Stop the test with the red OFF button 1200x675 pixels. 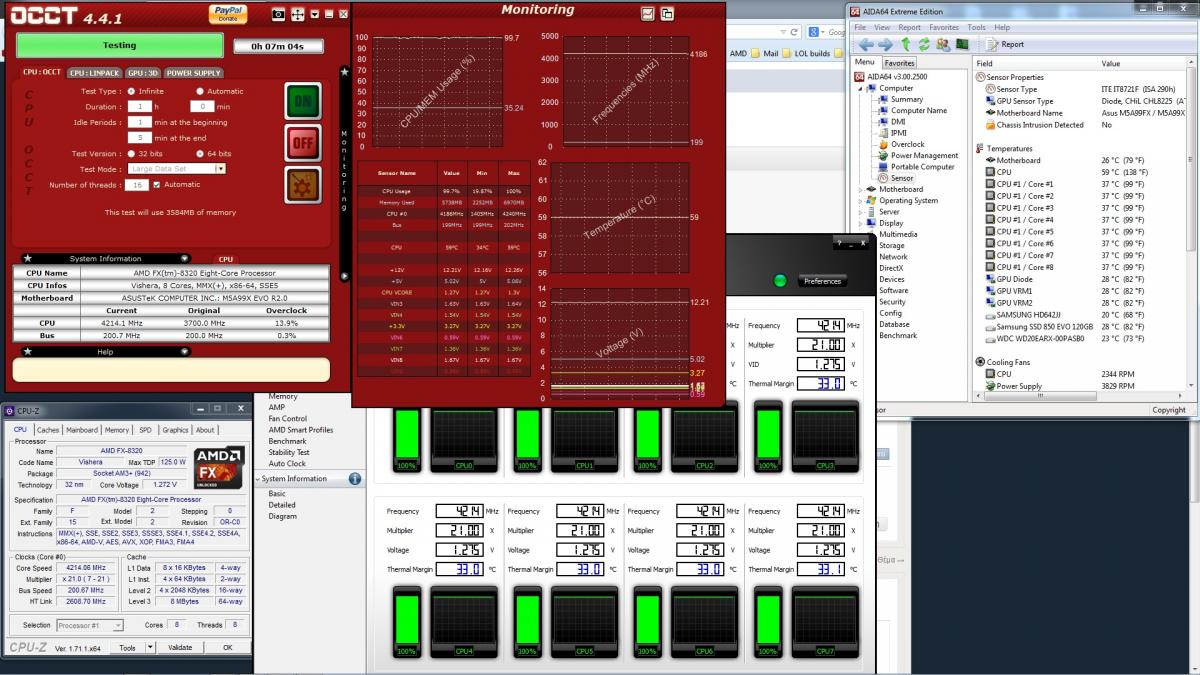tap(303, 143)
